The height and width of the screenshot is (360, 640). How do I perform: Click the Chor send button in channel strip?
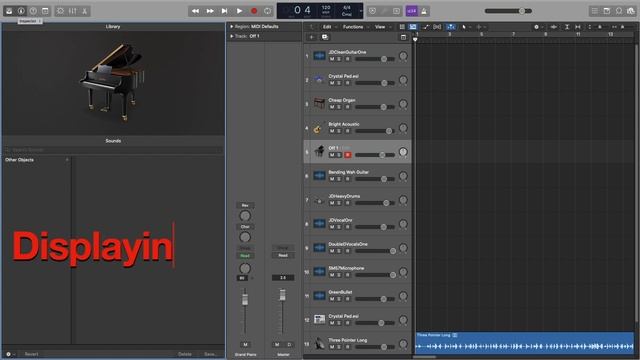tap(245, 227)
